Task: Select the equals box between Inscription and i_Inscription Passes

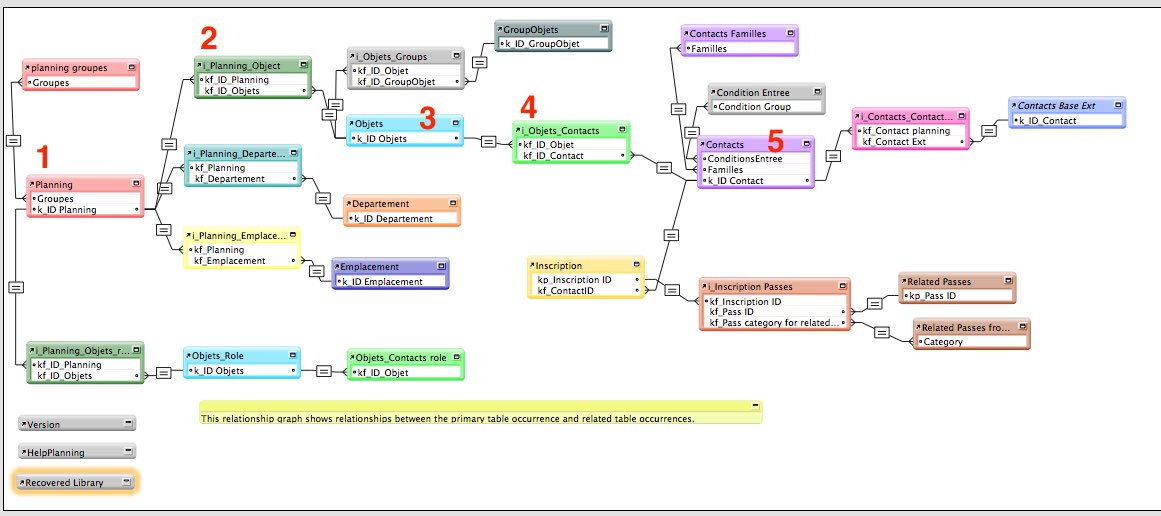Action: pos(672,290)
